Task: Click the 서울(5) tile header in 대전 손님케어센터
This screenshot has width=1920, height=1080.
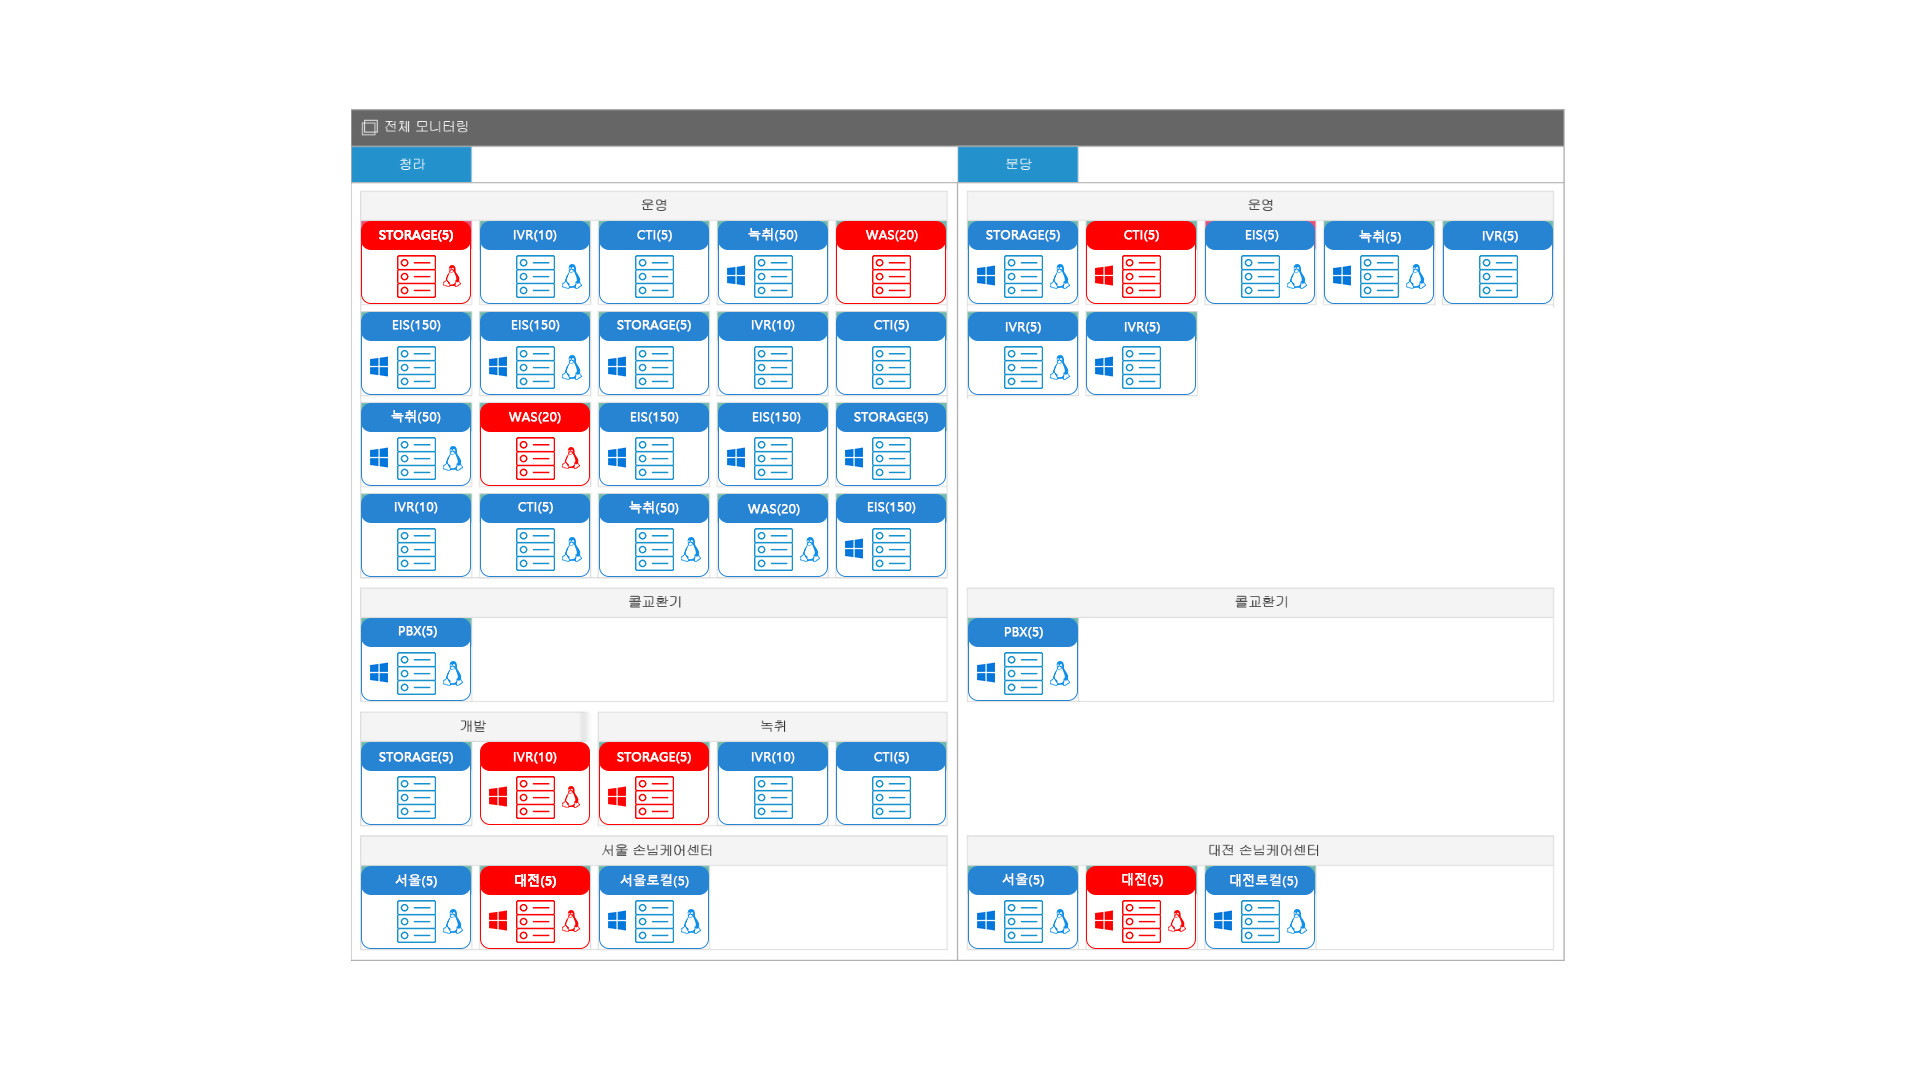Action: pos(1022,880)
